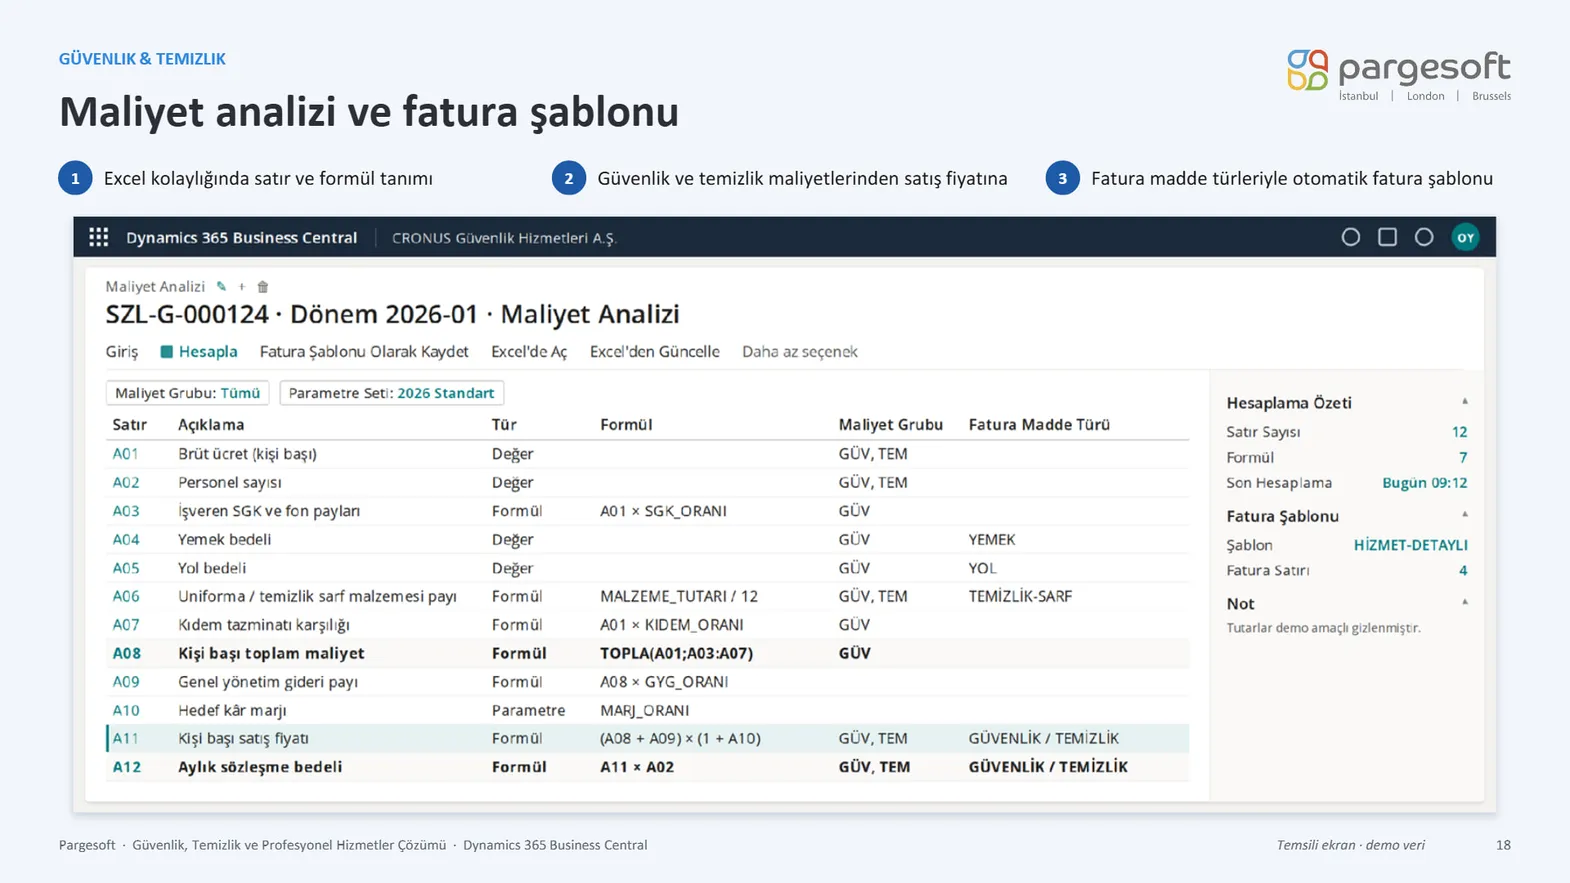This screenshot has width=1570, height=883.
Task: Open the Giriş menu
Action: click(x=122, y=352)
